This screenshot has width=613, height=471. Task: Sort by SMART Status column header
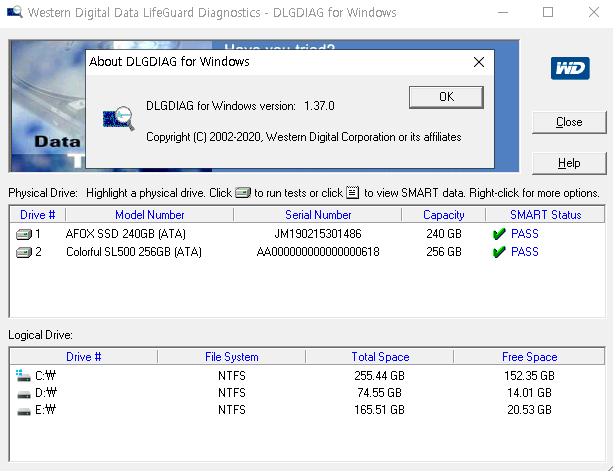tap(545, 215)
